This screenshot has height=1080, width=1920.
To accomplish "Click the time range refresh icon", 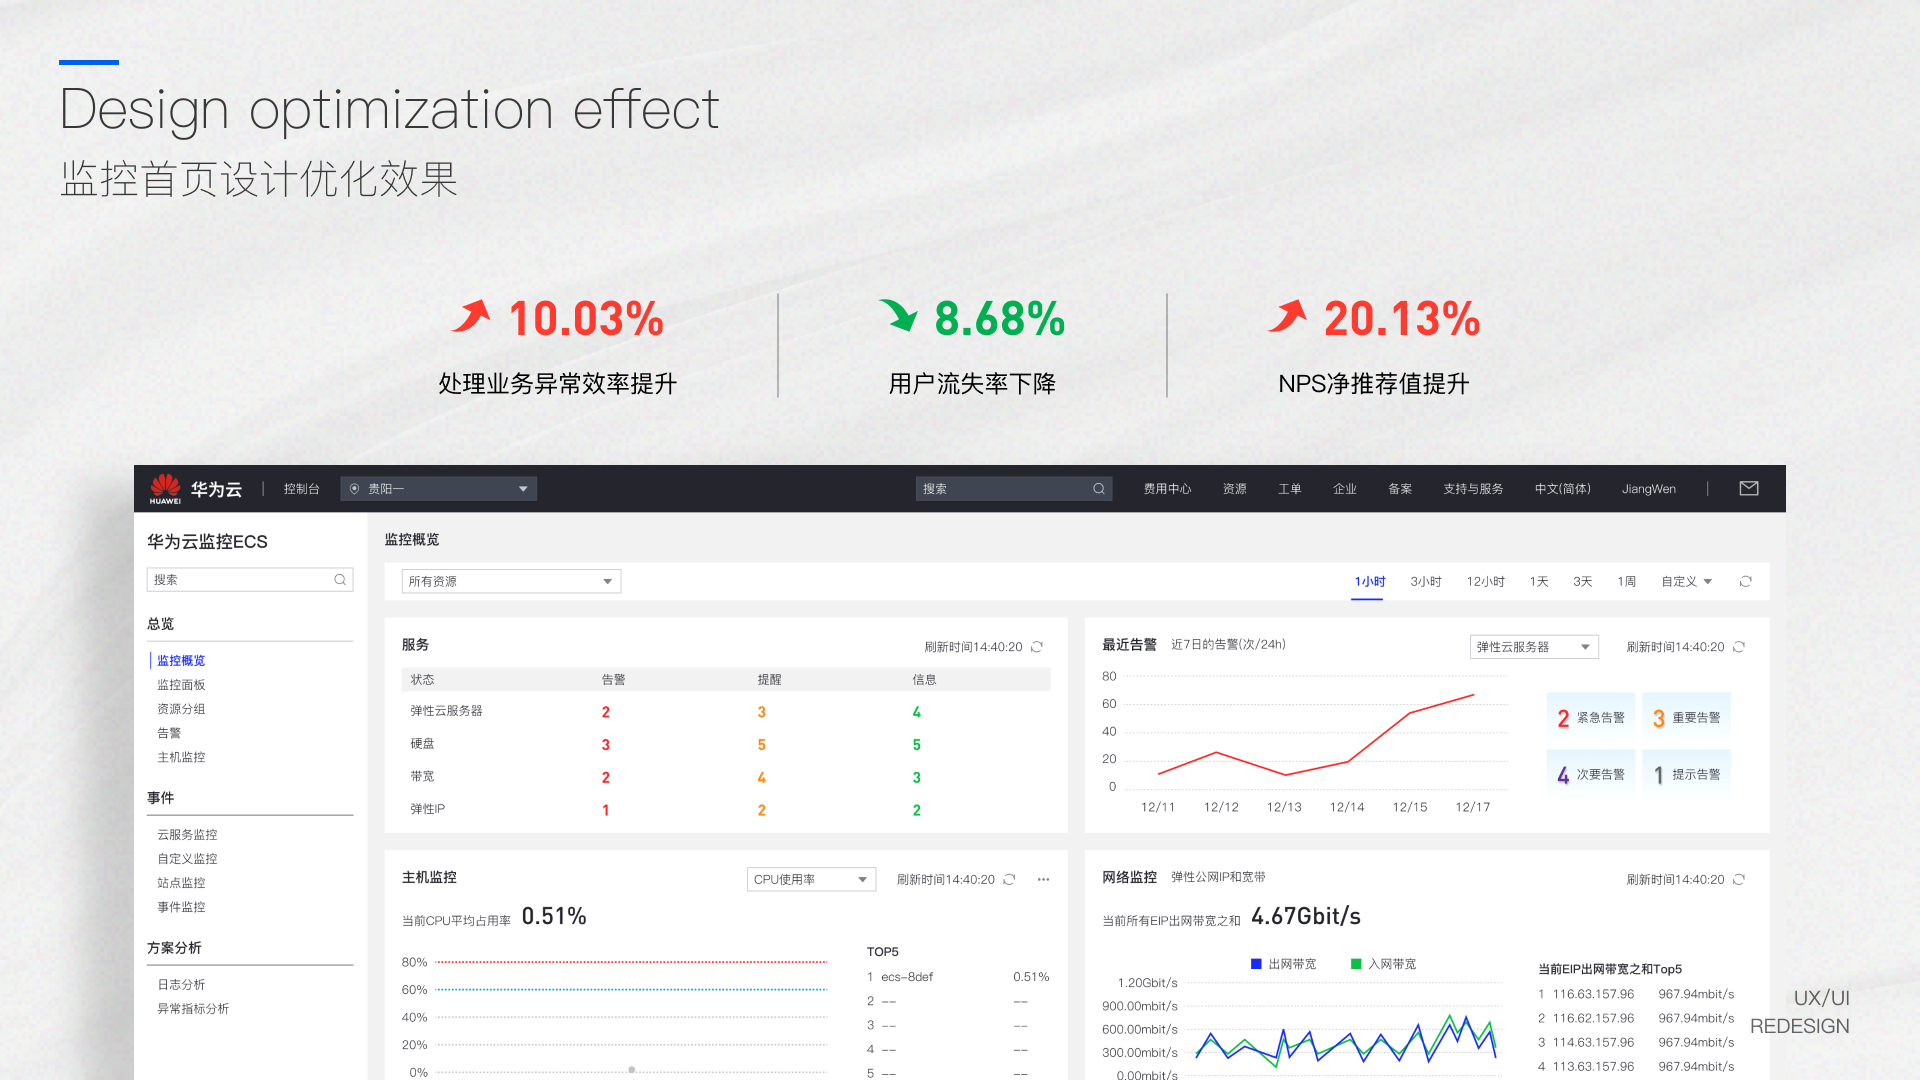I will (x=1746, y=582).
